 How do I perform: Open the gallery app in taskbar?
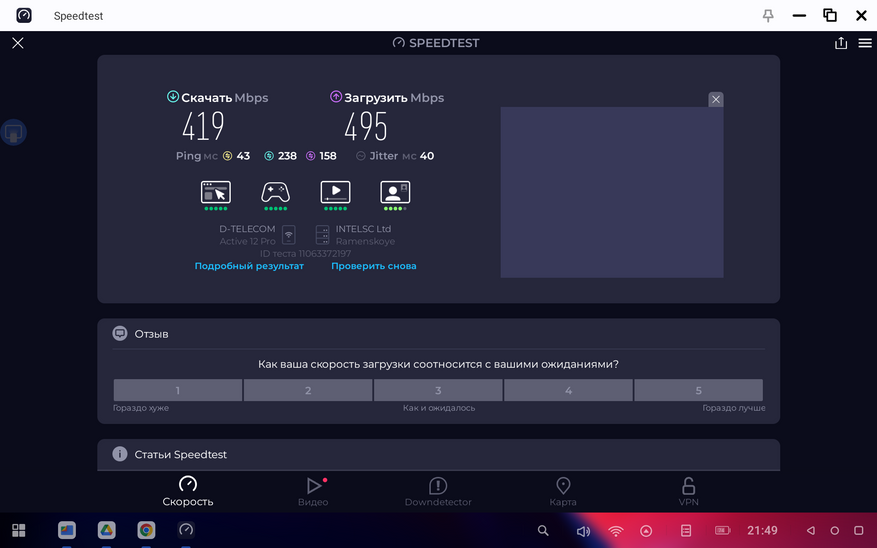pos(67,530)
